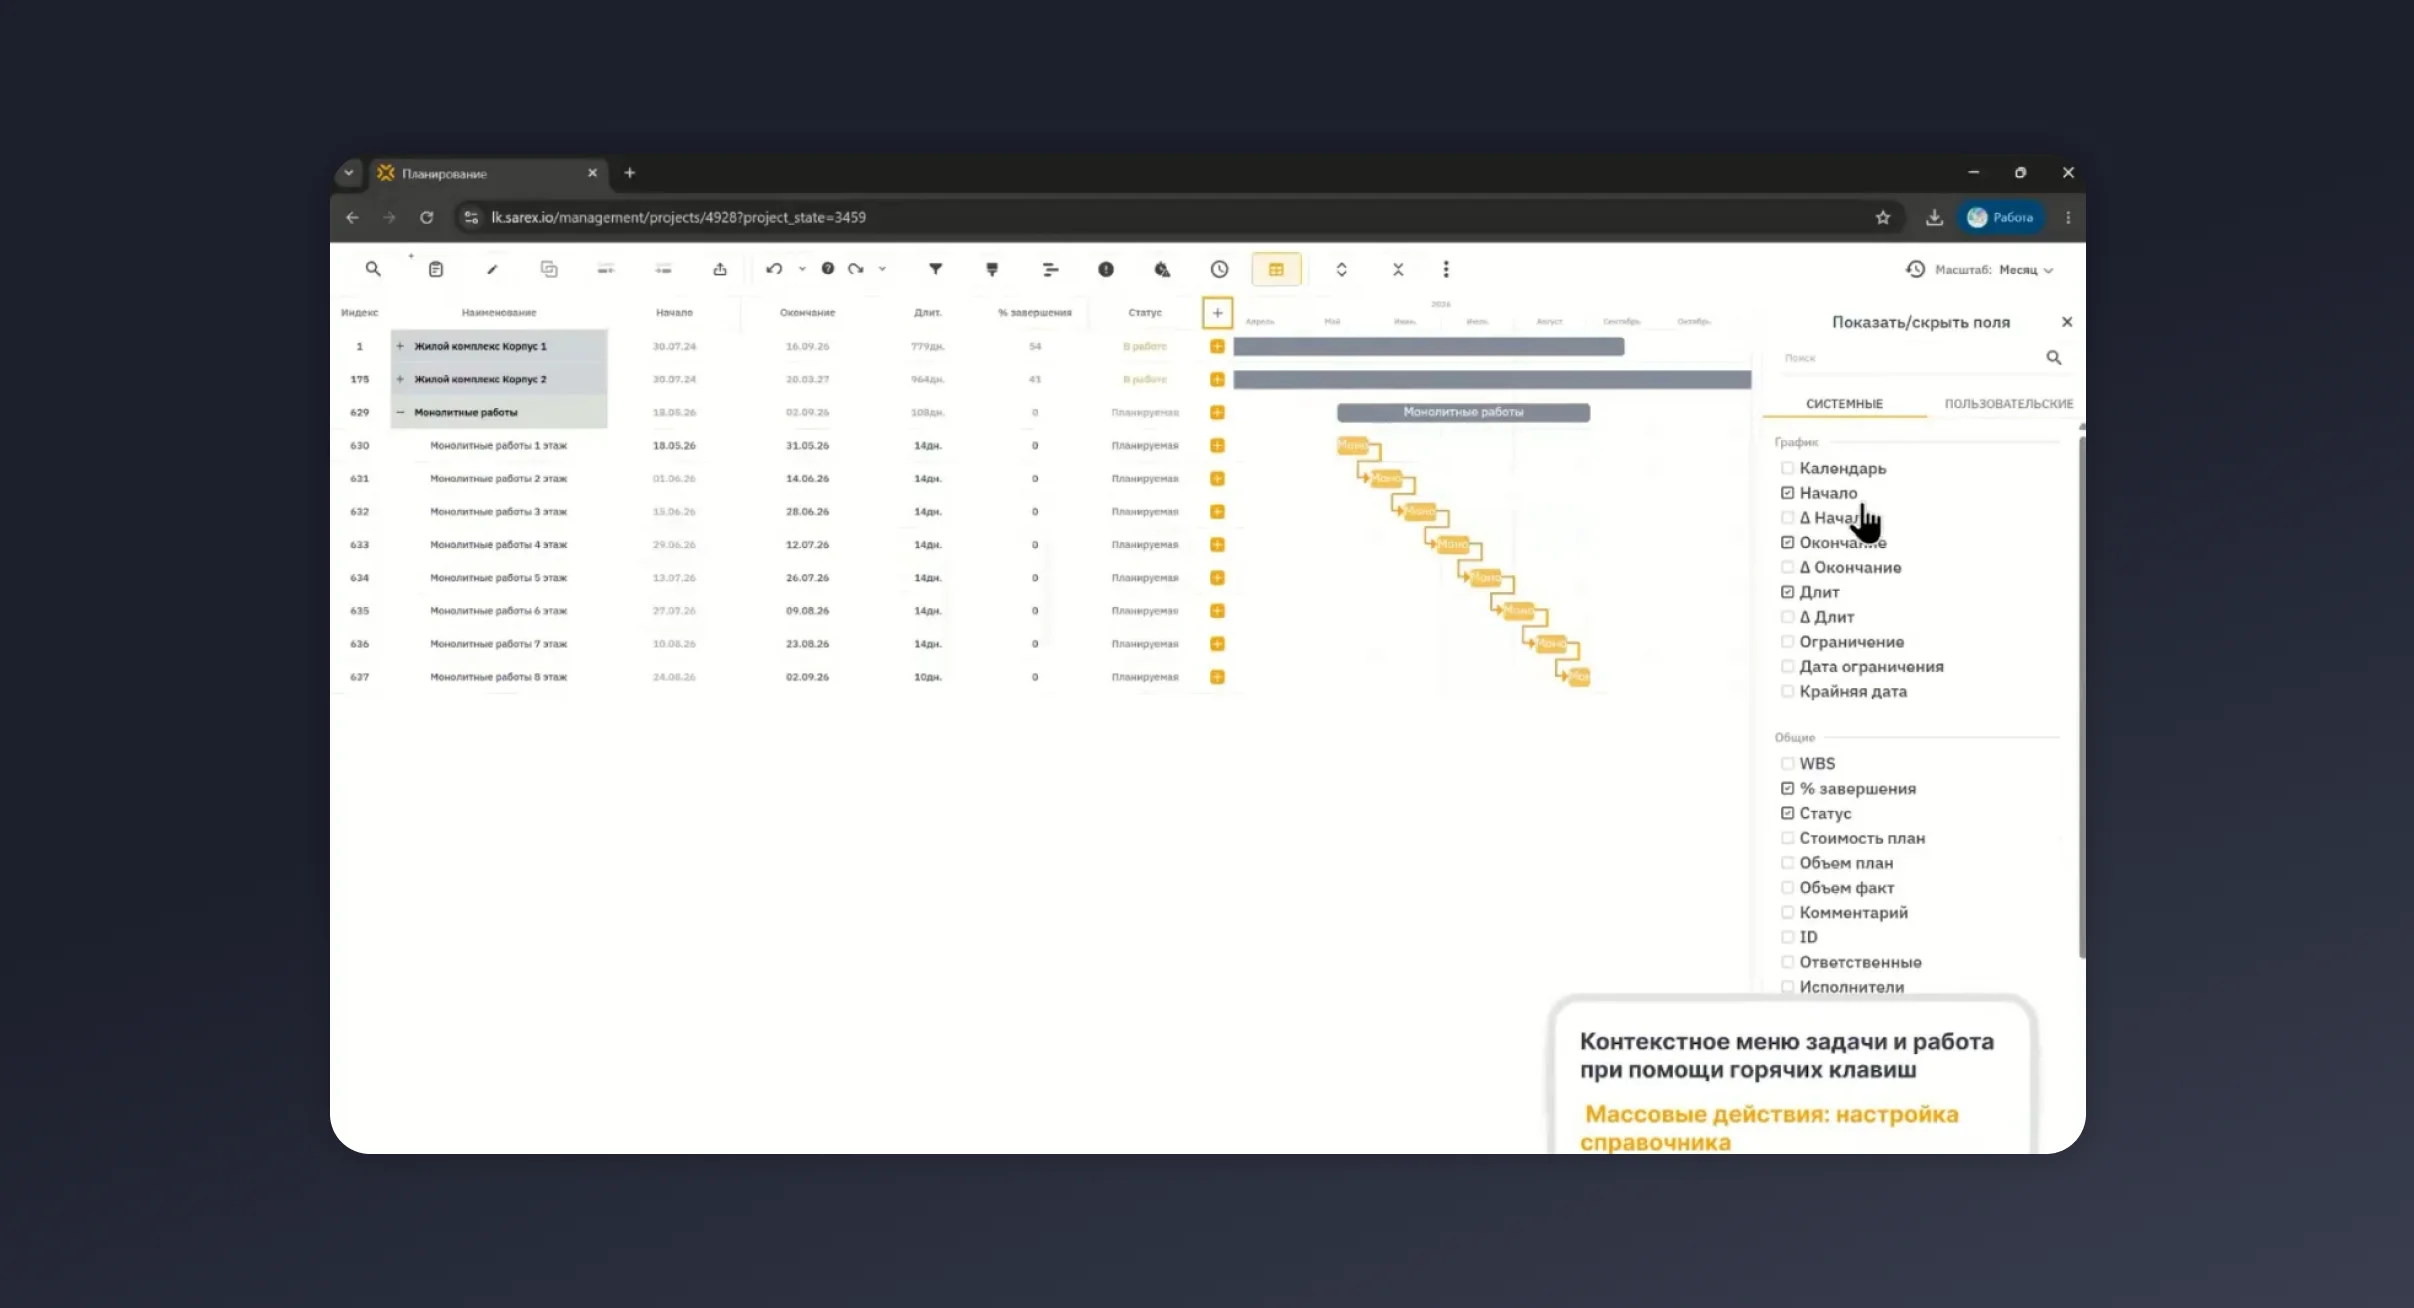The height and width of the screenshot is (1308, 2414).
Task: Click yellow plus on Монолитные работы 1 этаж
Action: (x=1217, y=445)
